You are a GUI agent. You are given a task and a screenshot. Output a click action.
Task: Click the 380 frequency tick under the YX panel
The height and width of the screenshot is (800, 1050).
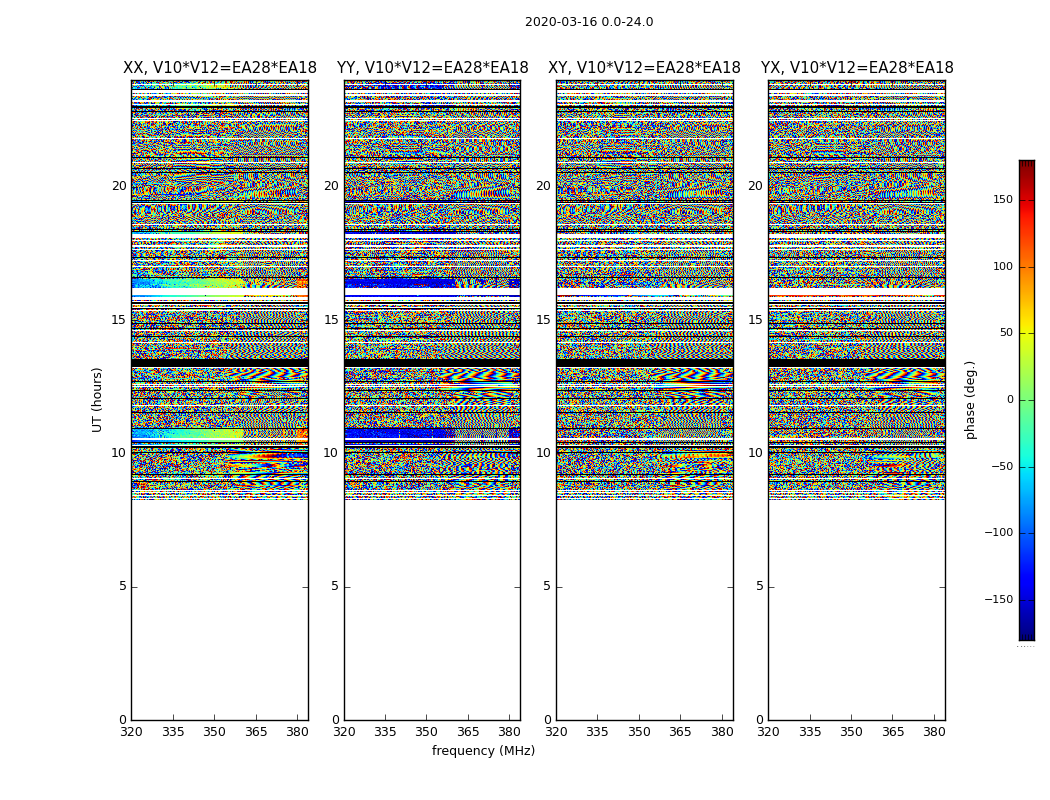934,731
